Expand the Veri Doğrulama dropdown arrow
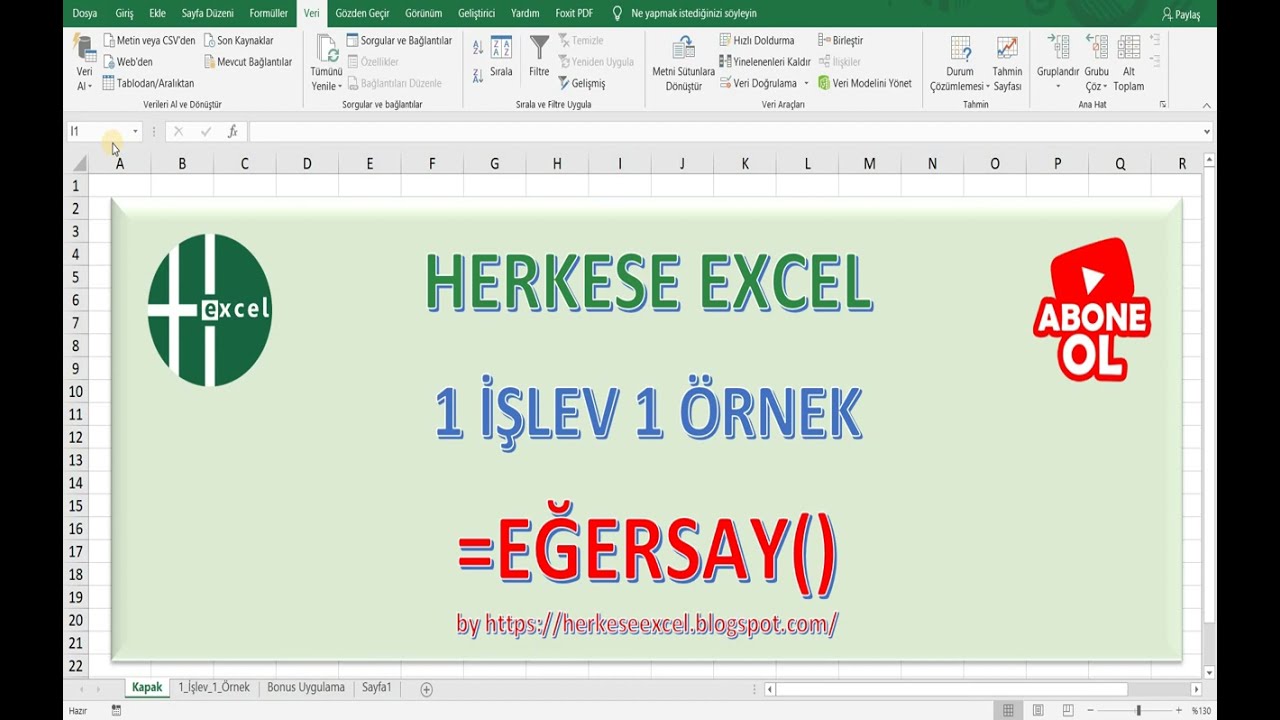Screen dimensions: 1280x720 (x=806, y=83)
